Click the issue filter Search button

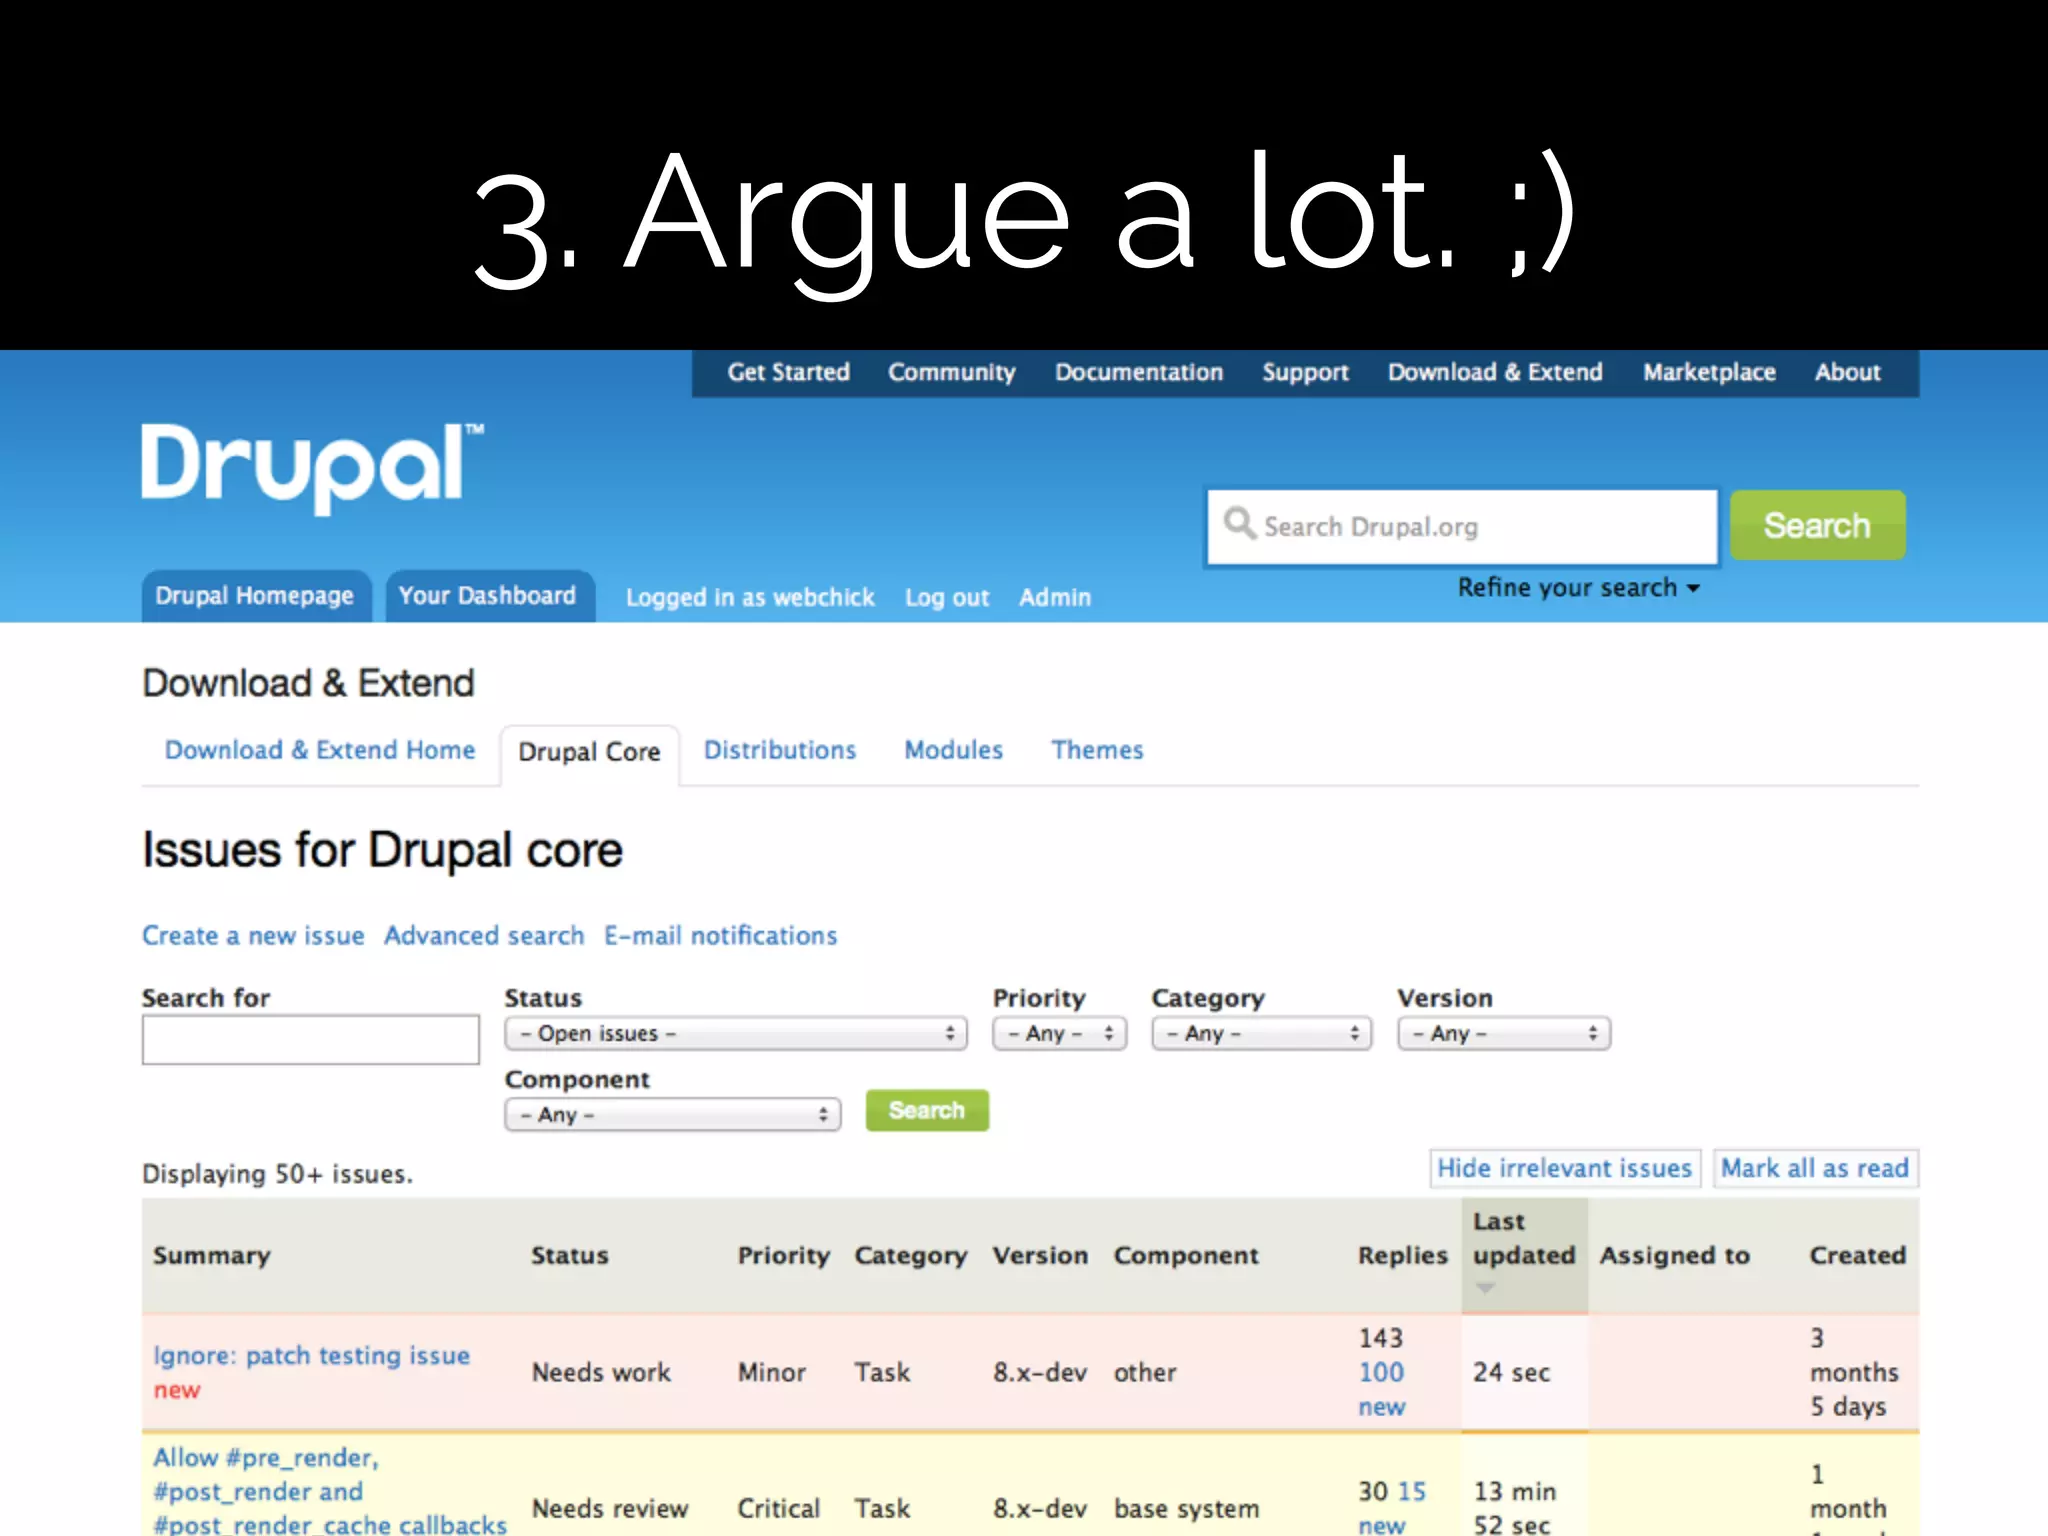point(927,1111)
